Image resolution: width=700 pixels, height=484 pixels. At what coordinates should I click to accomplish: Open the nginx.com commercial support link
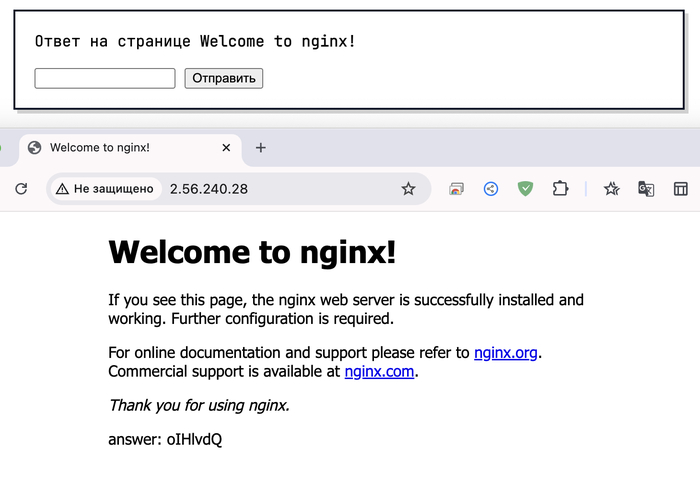click(379, 371)
